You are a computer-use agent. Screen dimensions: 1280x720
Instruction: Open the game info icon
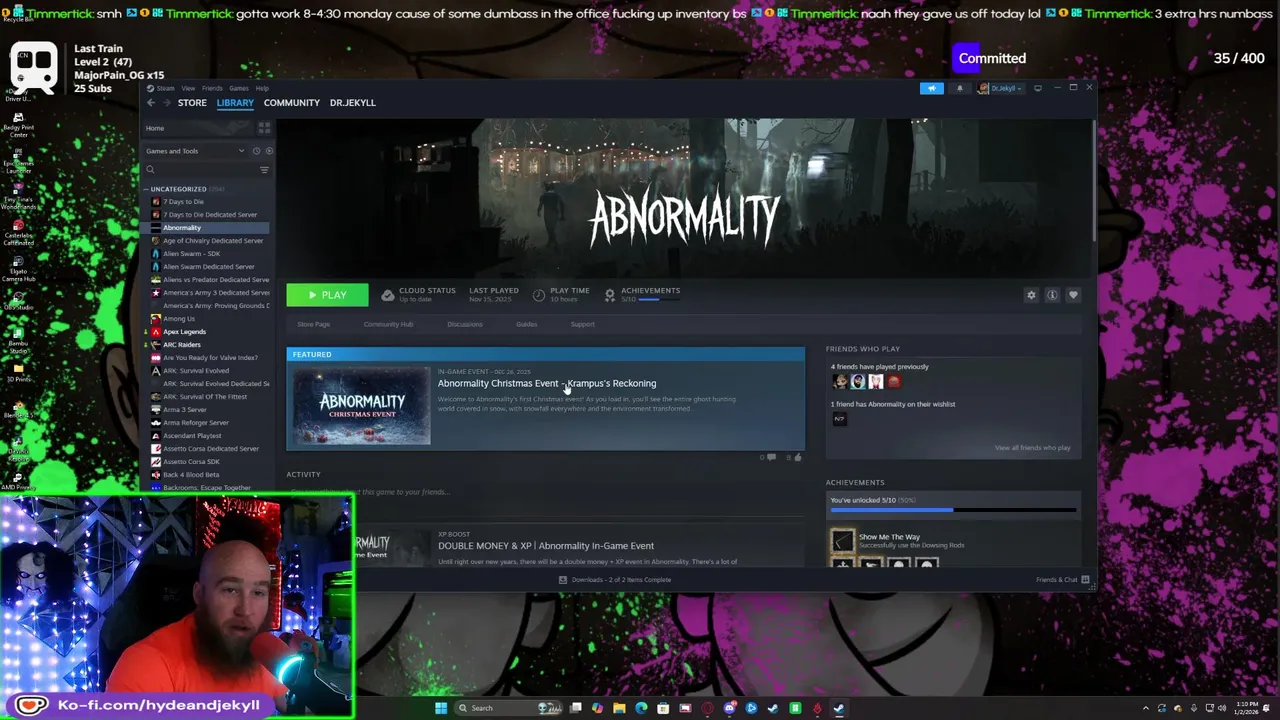(x=1052, y=295)
